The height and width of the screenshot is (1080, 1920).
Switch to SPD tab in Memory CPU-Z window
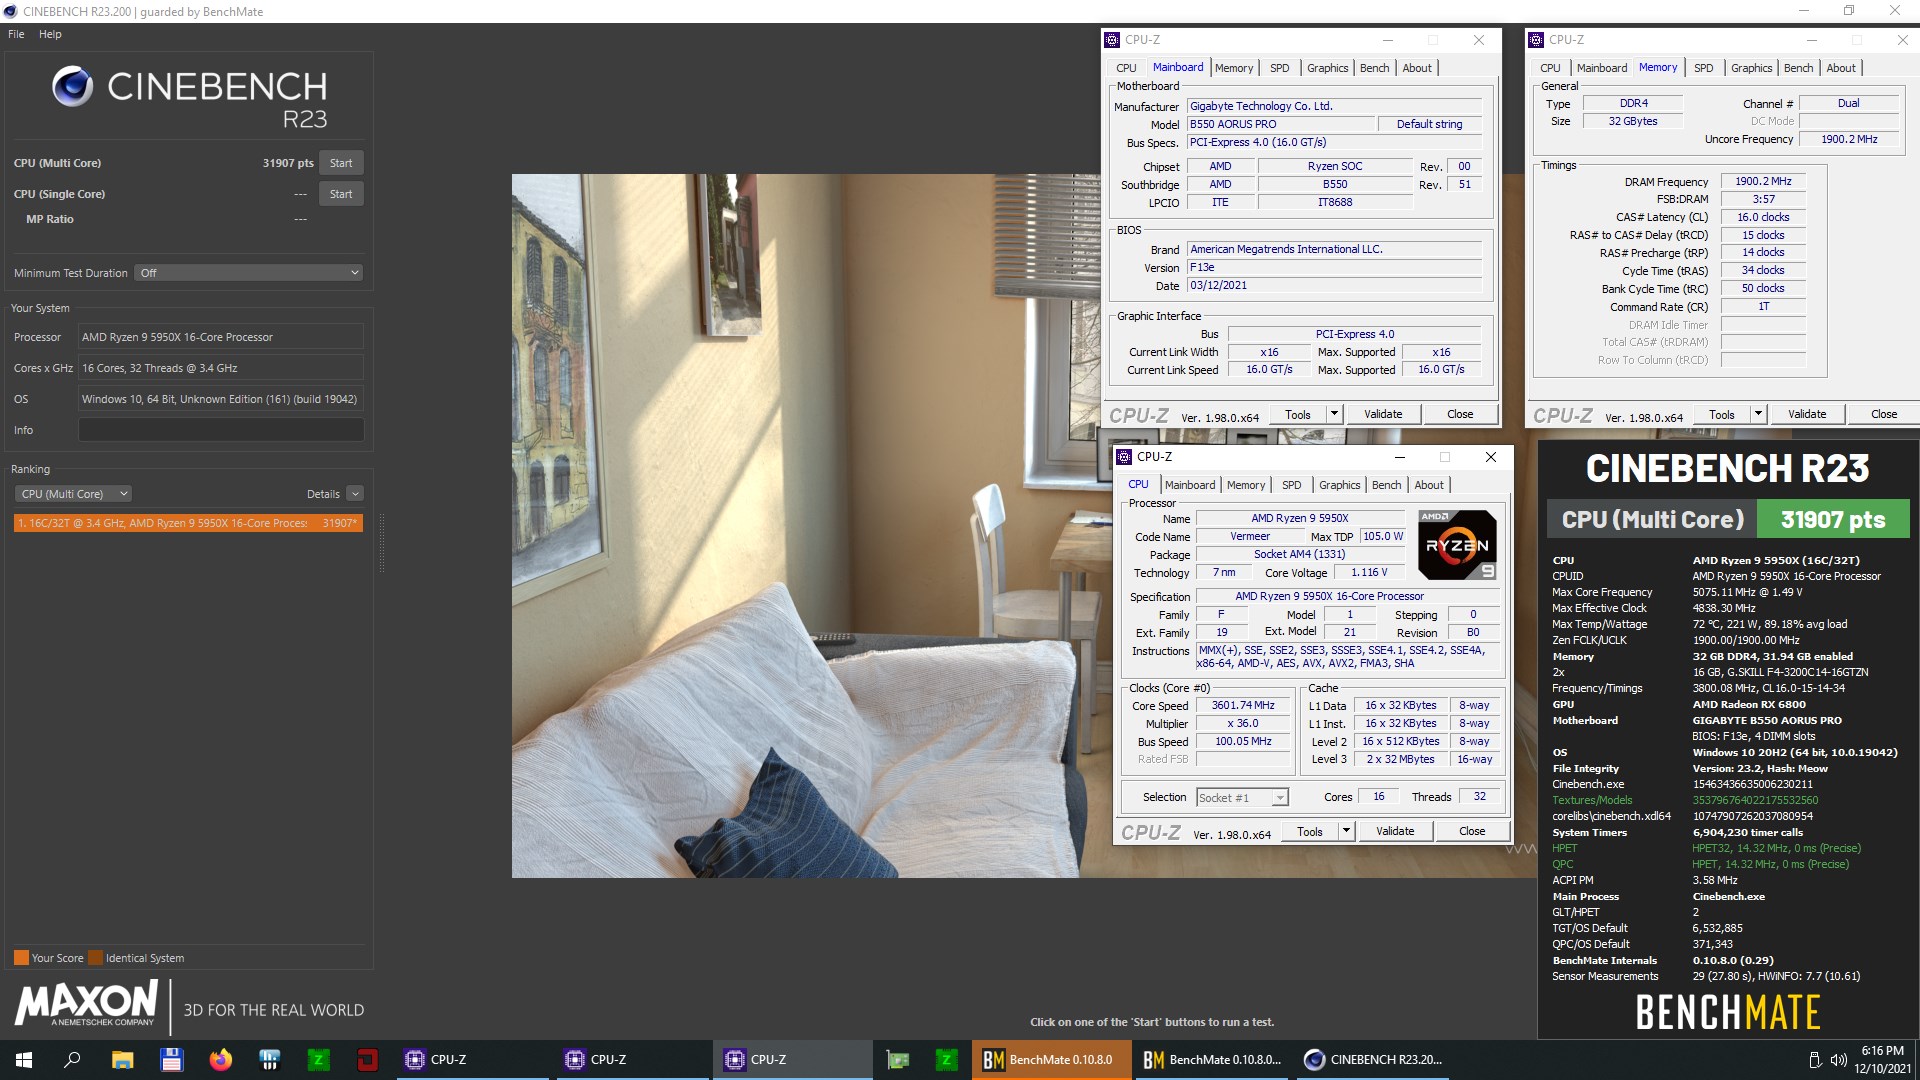tap(1703, 68)
